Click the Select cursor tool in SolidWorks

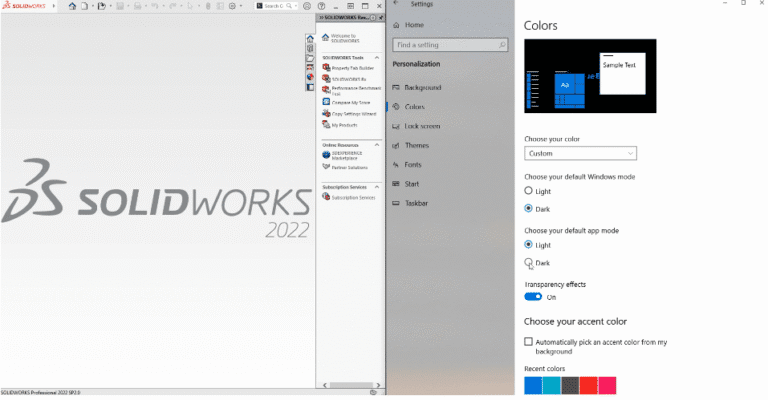[x=190, y=6]
